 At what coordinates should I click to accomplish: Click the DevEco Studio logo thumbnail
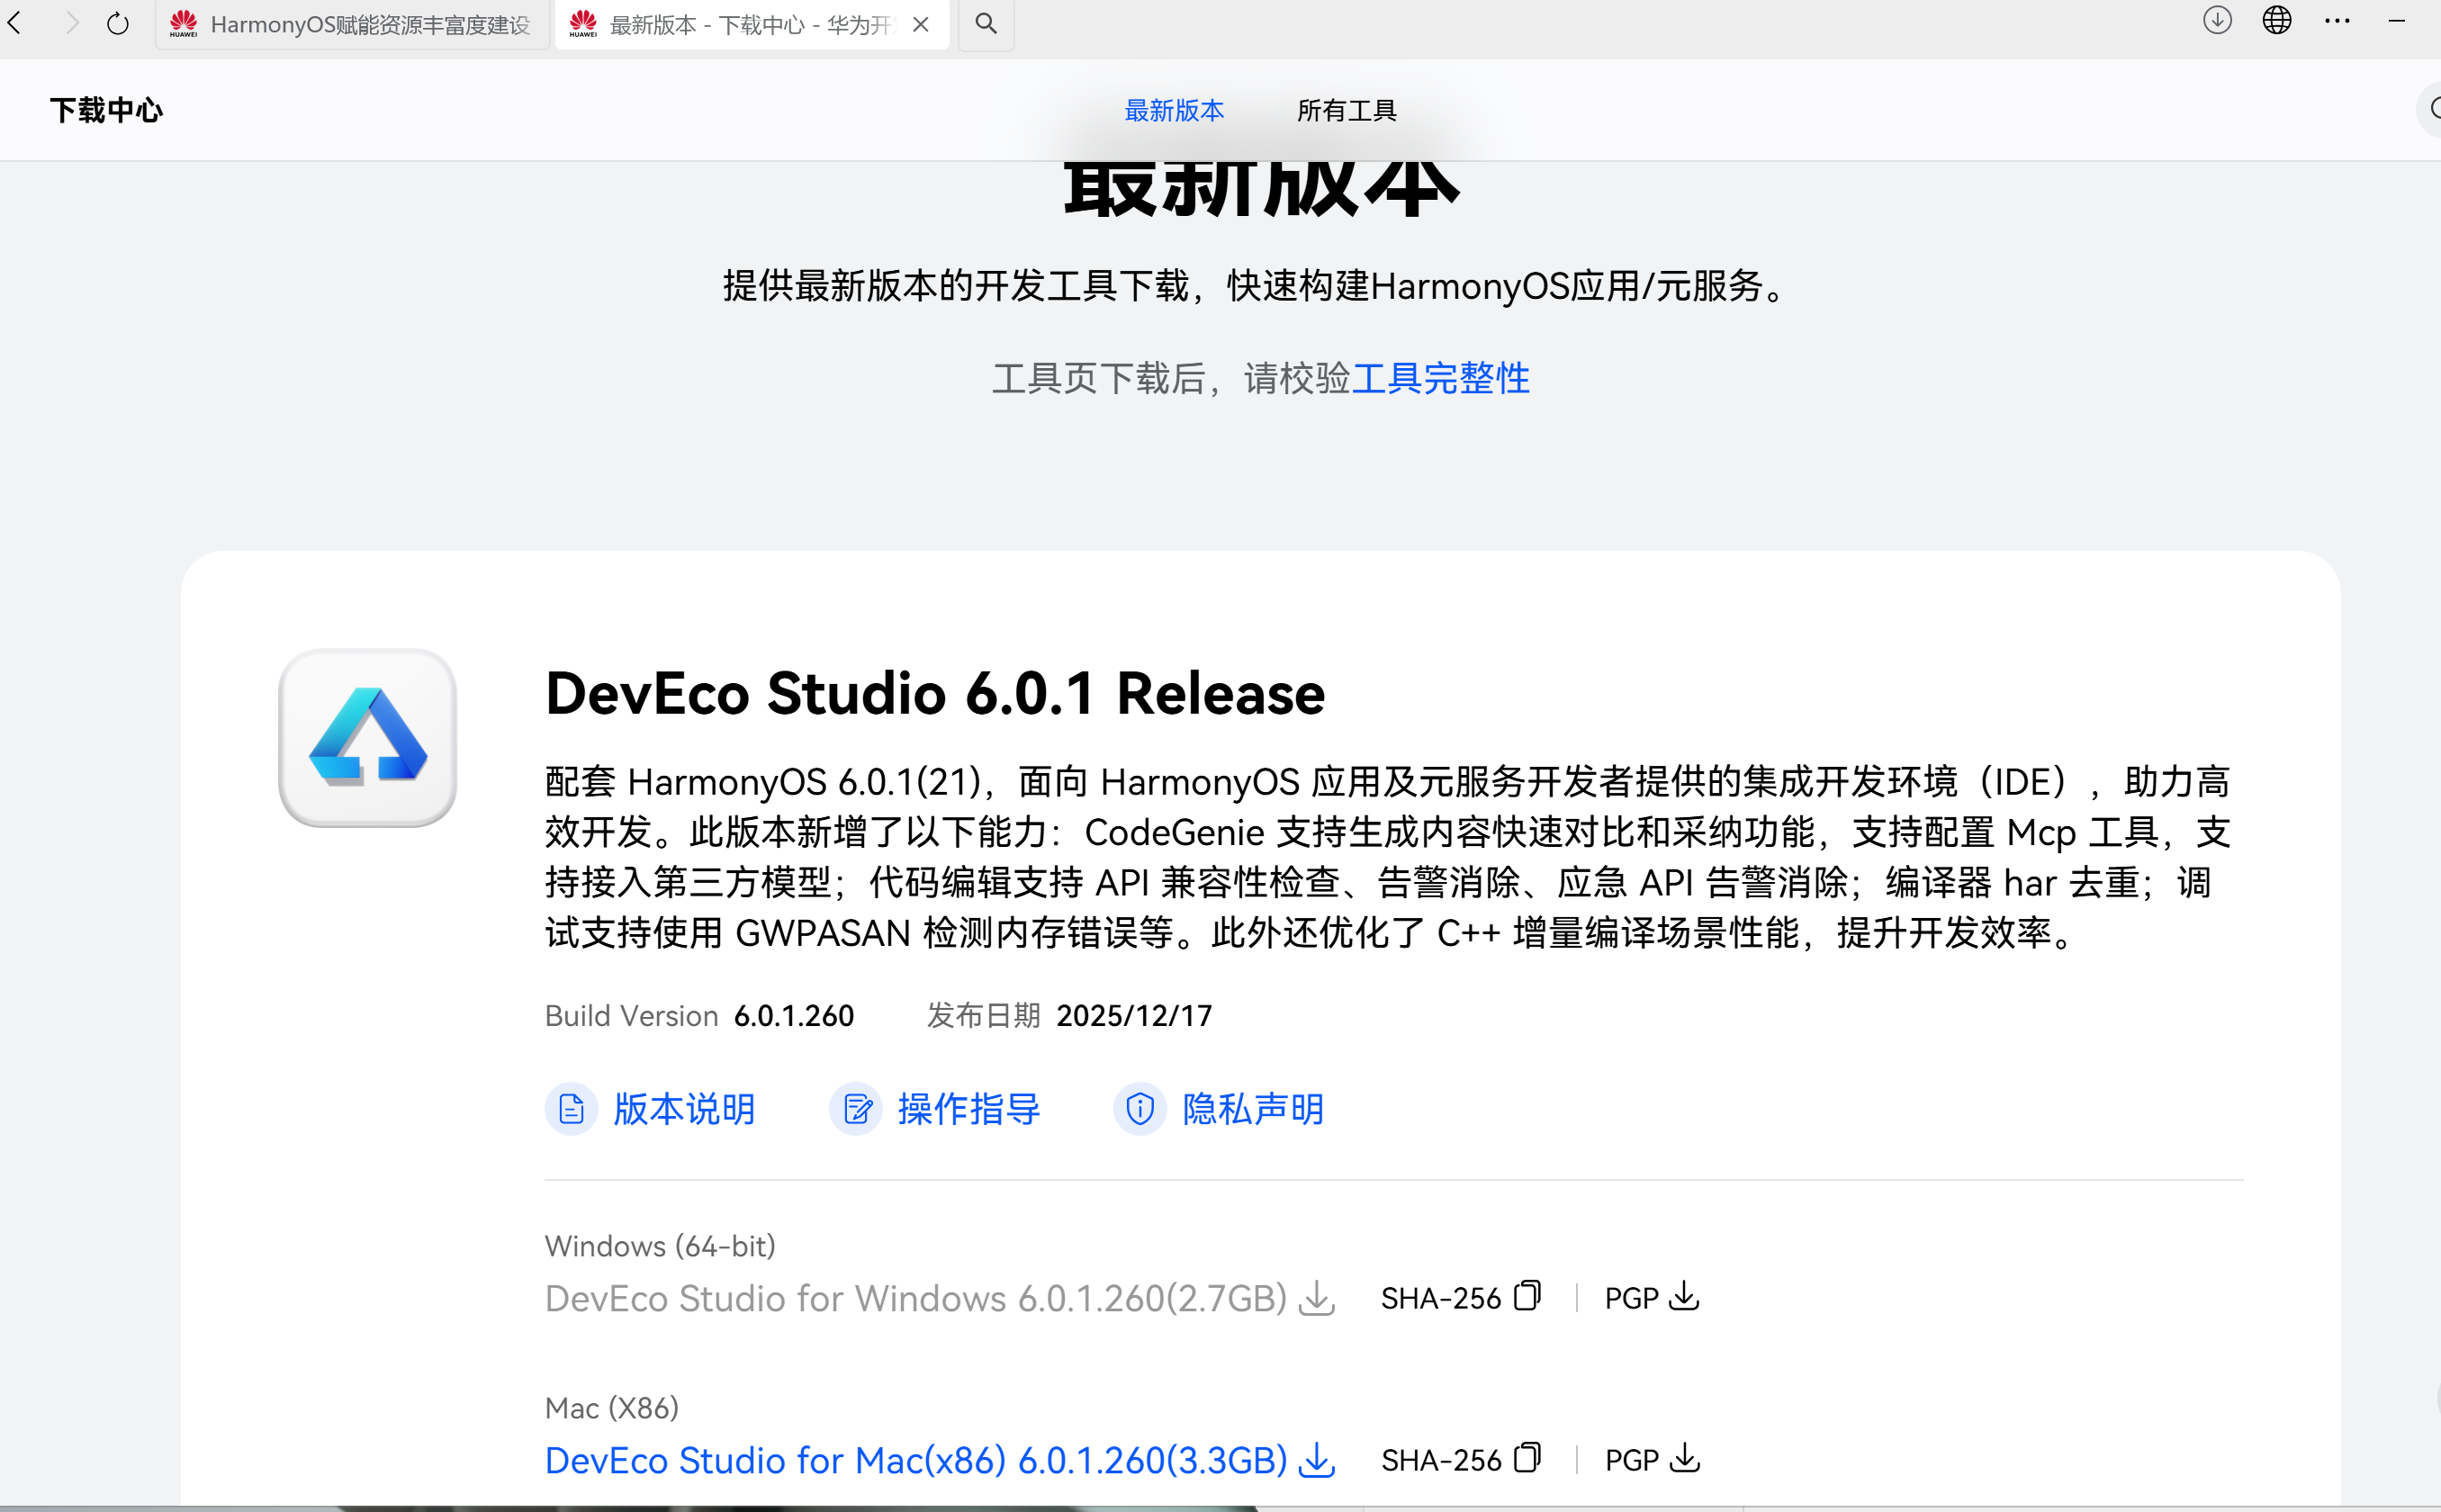click(368, 738)
